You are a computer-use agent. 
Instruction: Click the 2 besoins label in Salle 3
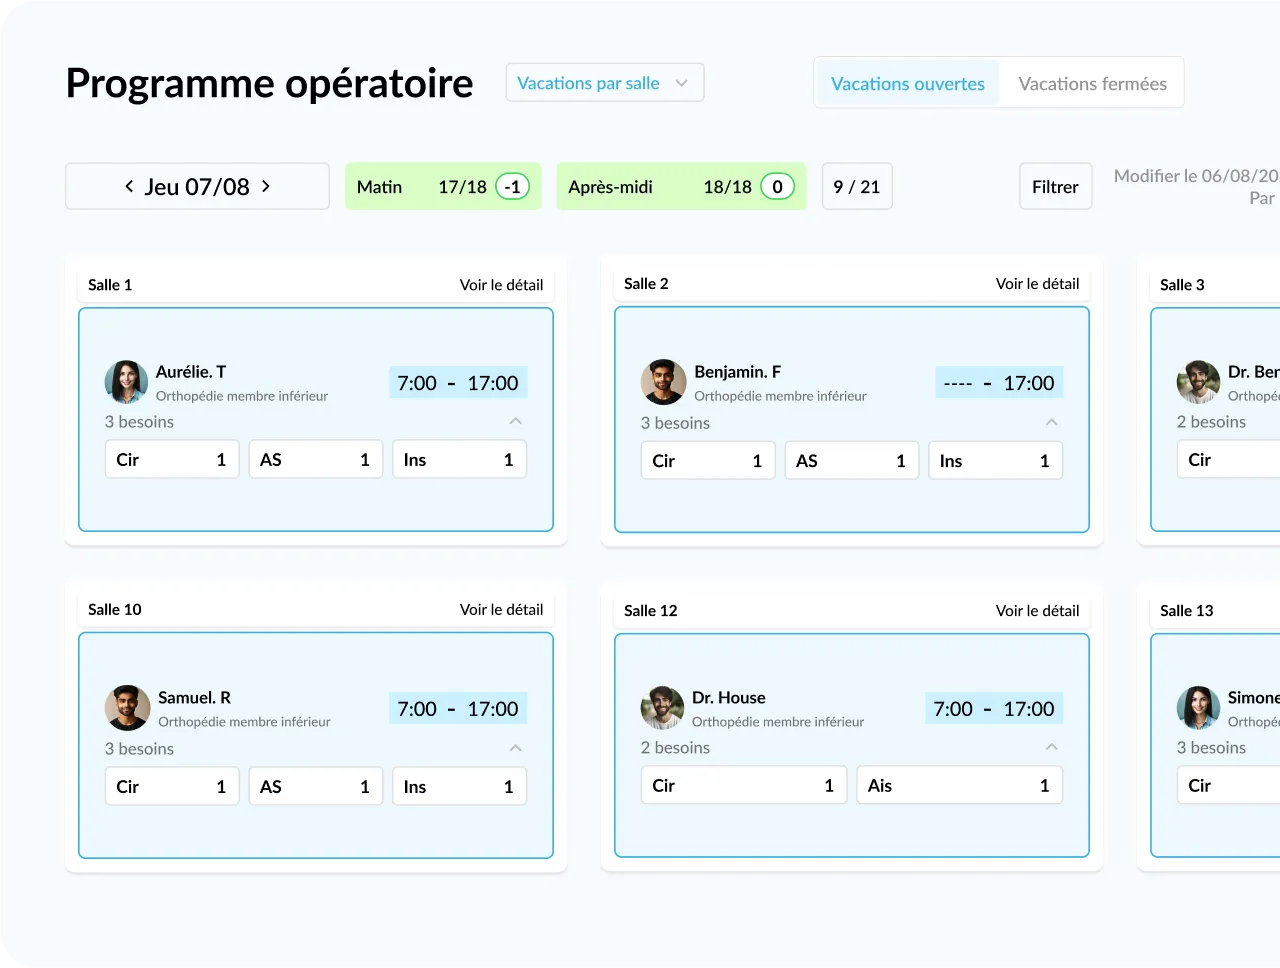[x=1211, y=422]
